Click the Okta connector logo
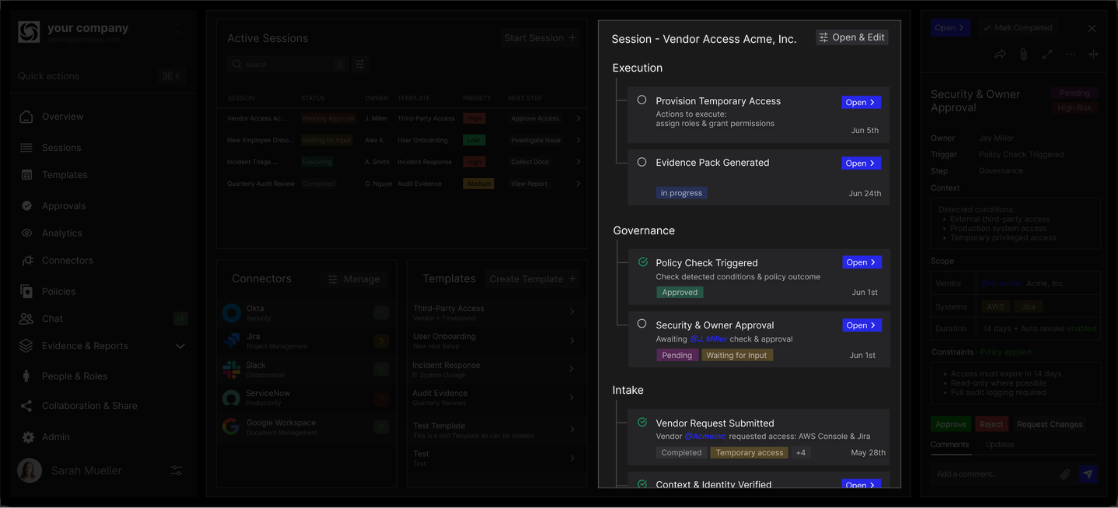The width and height of the screenshot is (1118, 508). click(232, 313)
